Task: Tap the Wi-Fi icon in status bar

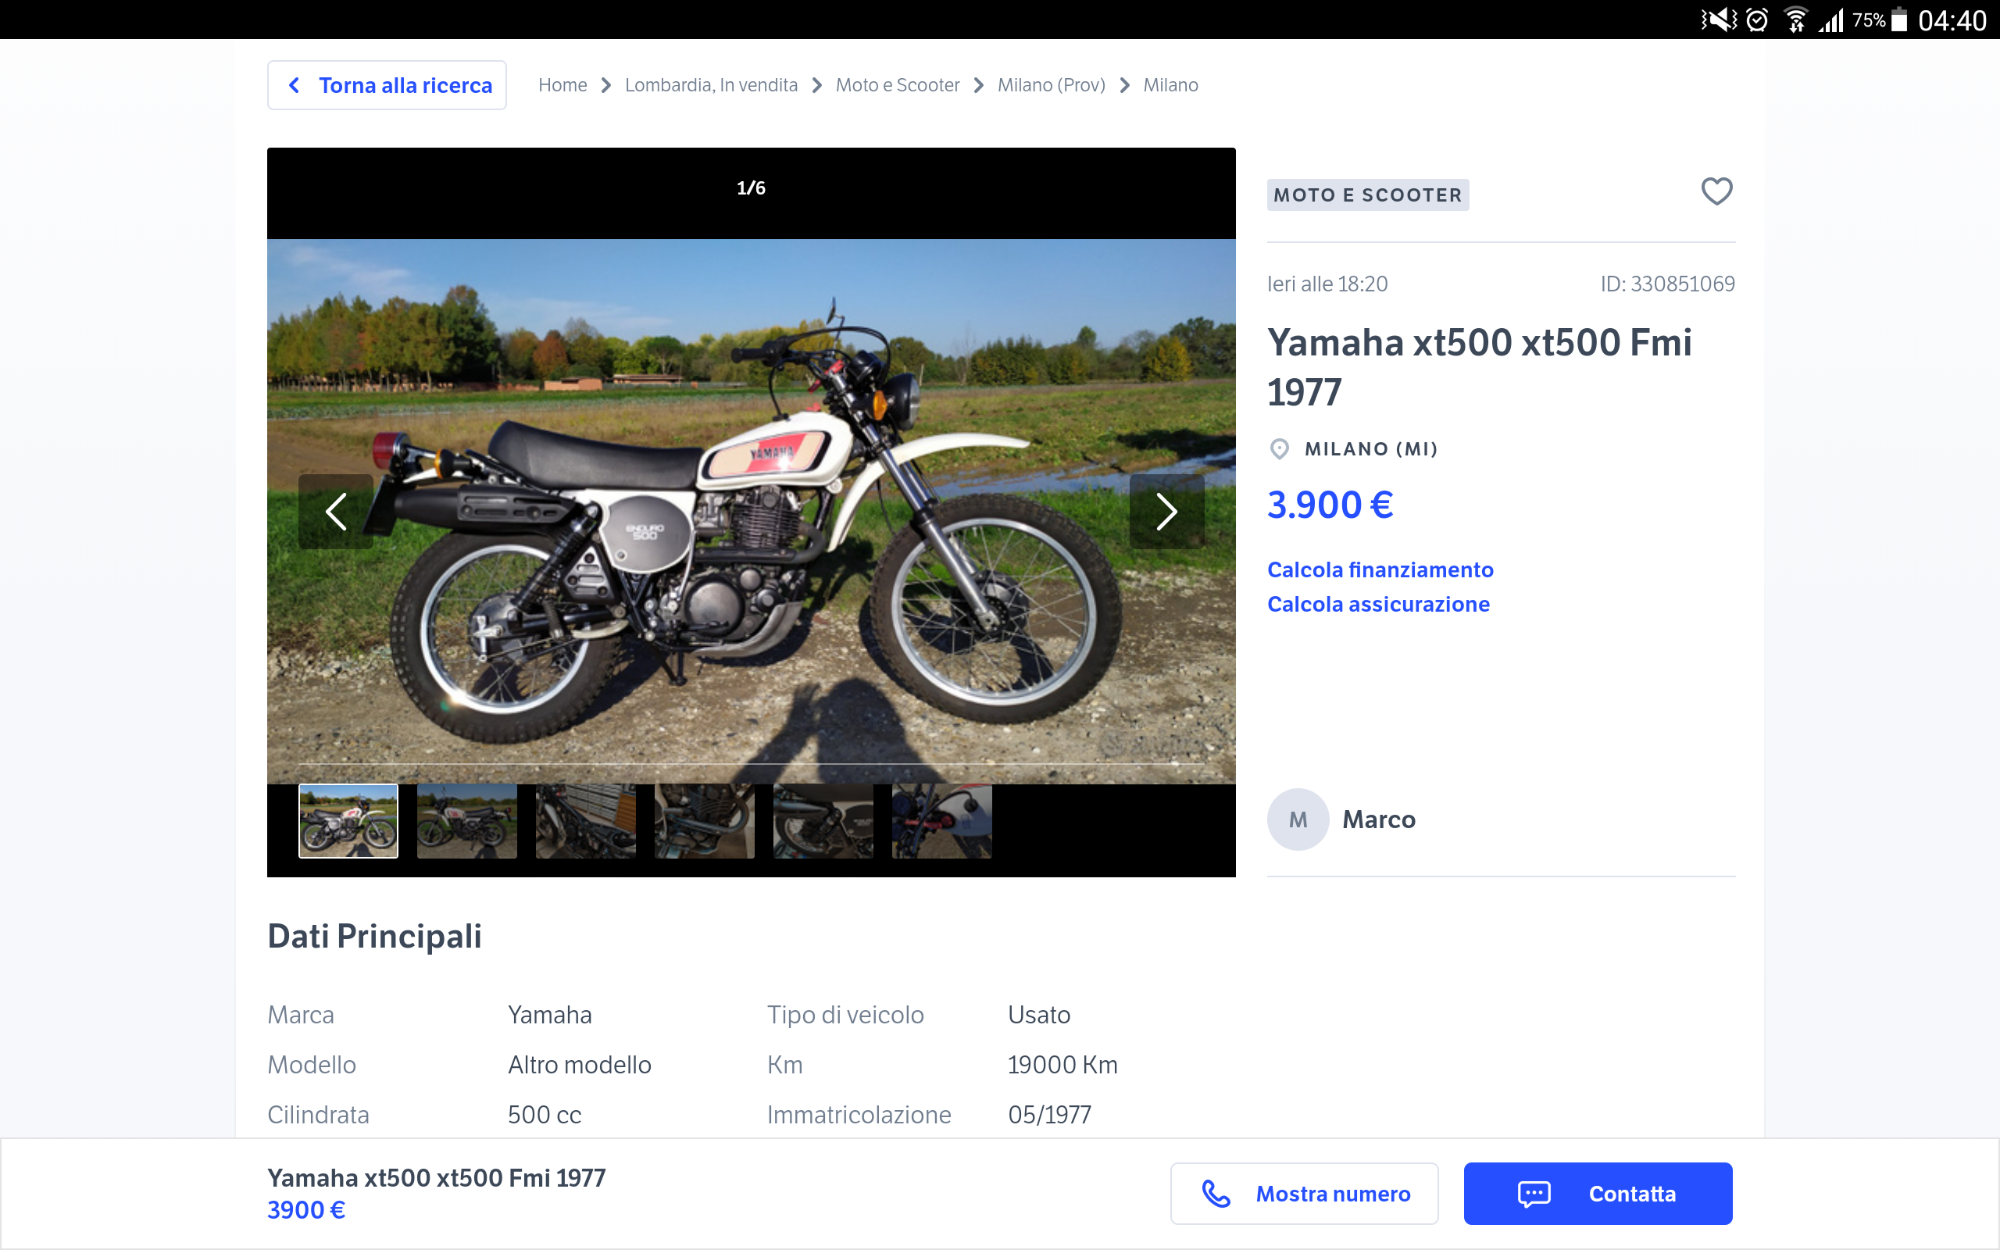Action: point(1796,20)
